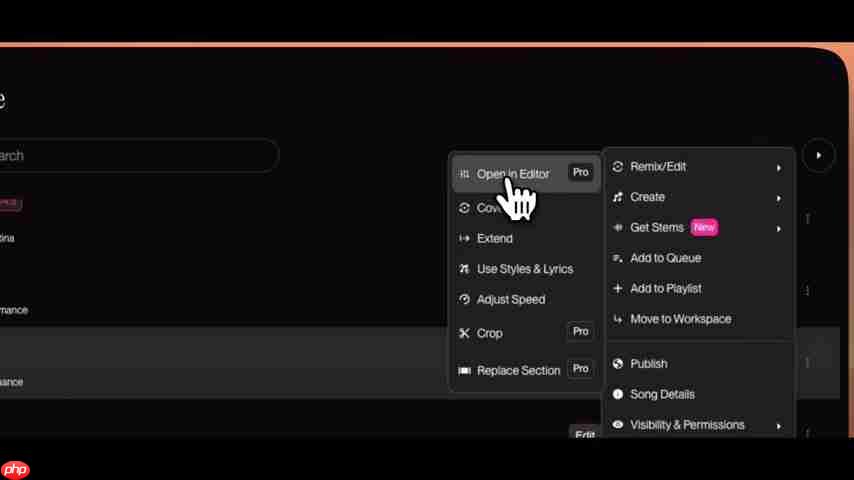Choose Crop from the submenu
854x480 pixels.
[x=526, y=333]
